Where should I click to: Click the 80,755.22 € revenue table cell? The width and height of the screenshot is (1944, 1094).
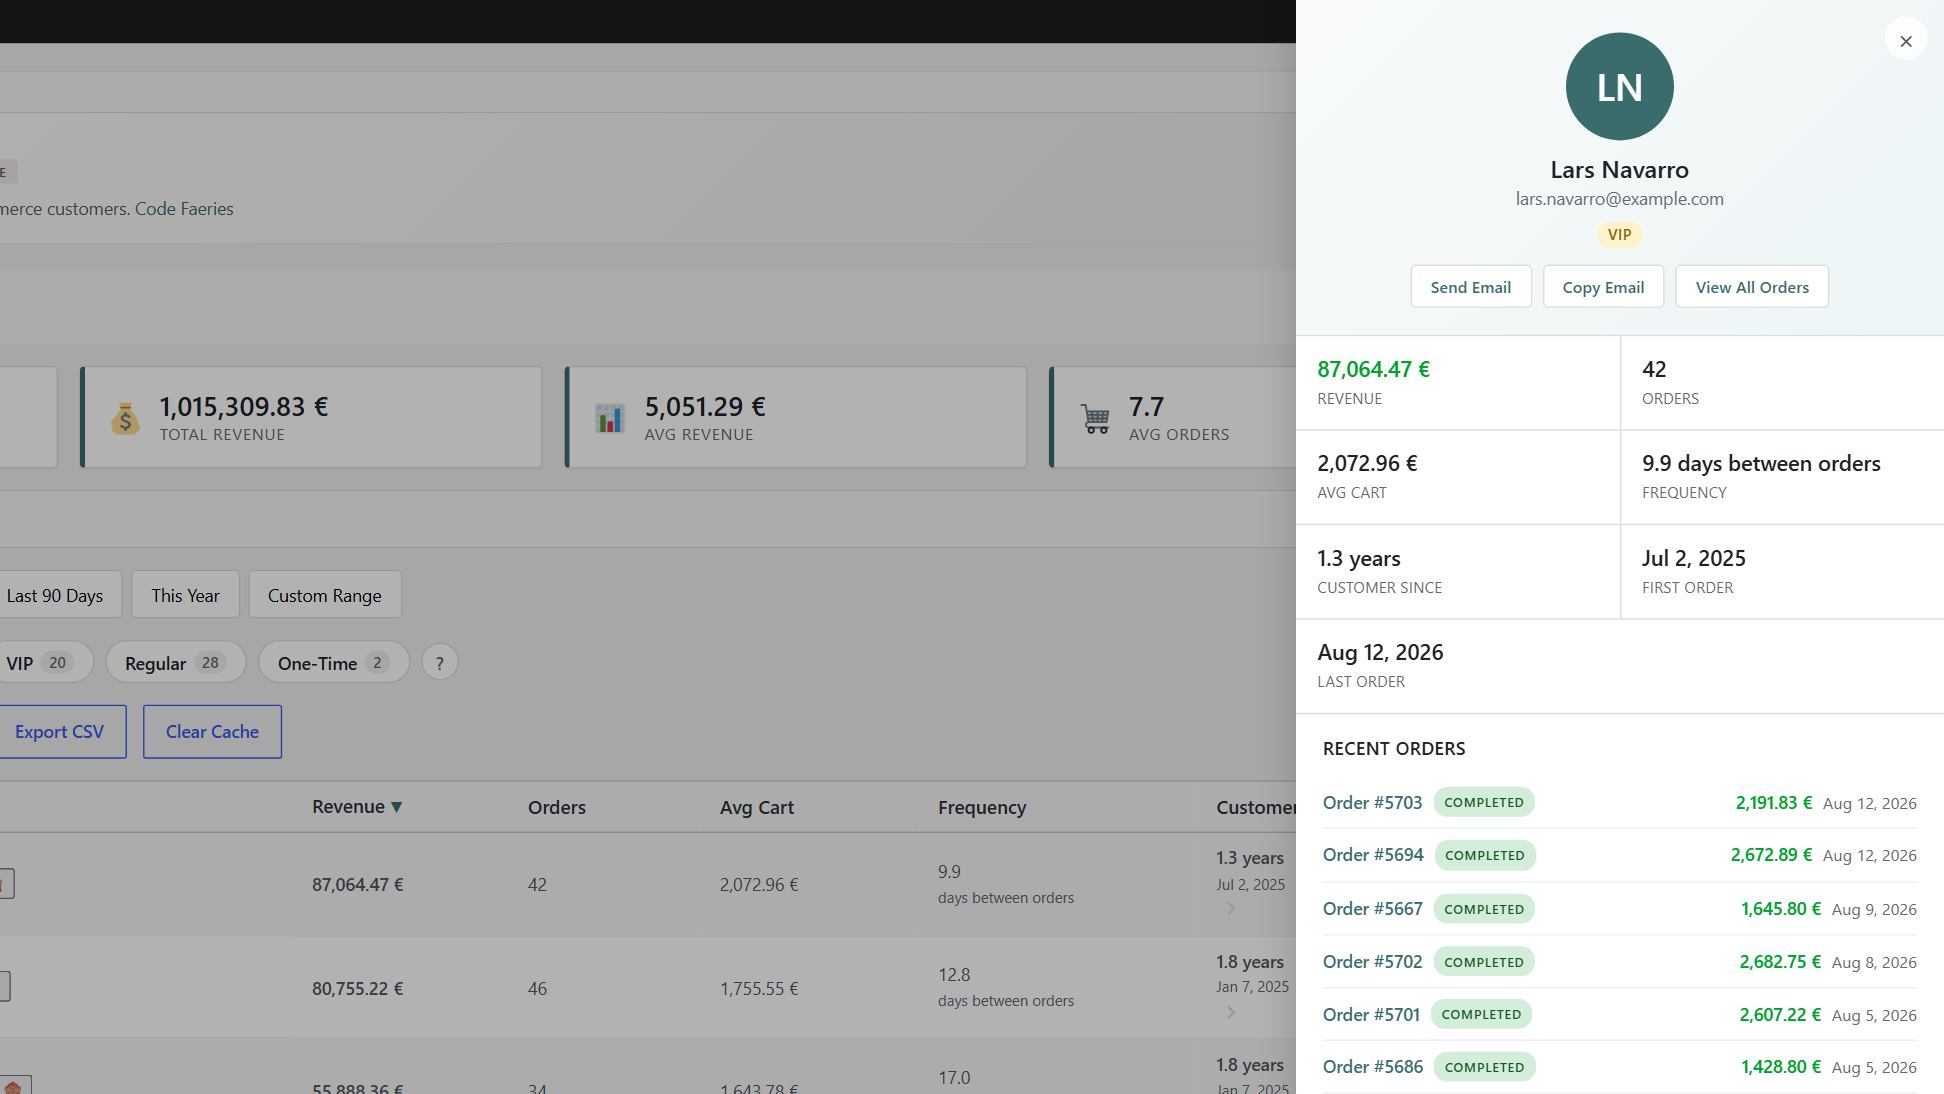358,989
